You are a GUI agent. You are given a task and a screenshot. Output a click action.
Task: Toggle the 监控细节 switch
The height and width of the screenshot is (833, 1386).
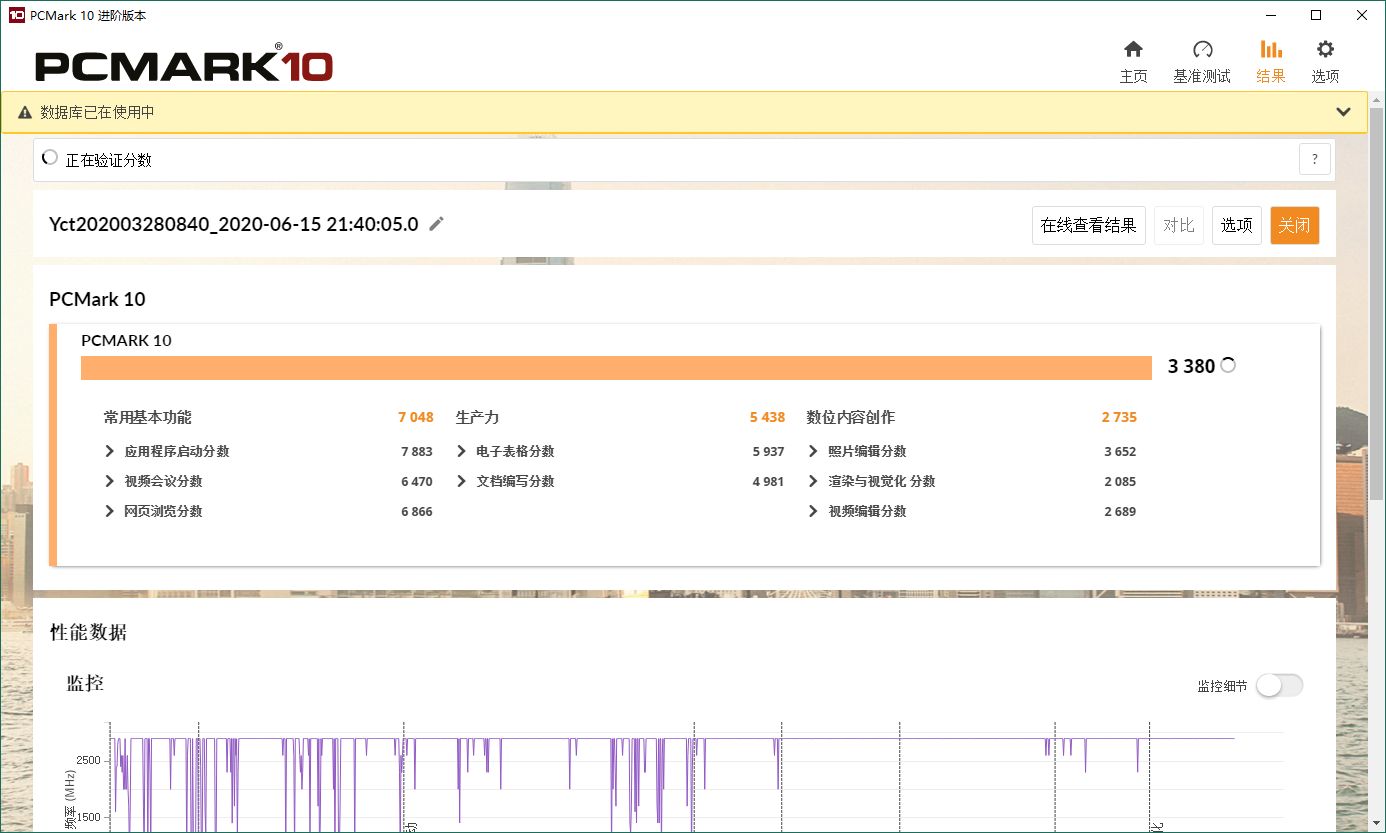pyautogui.click(x=1280, y=685)
